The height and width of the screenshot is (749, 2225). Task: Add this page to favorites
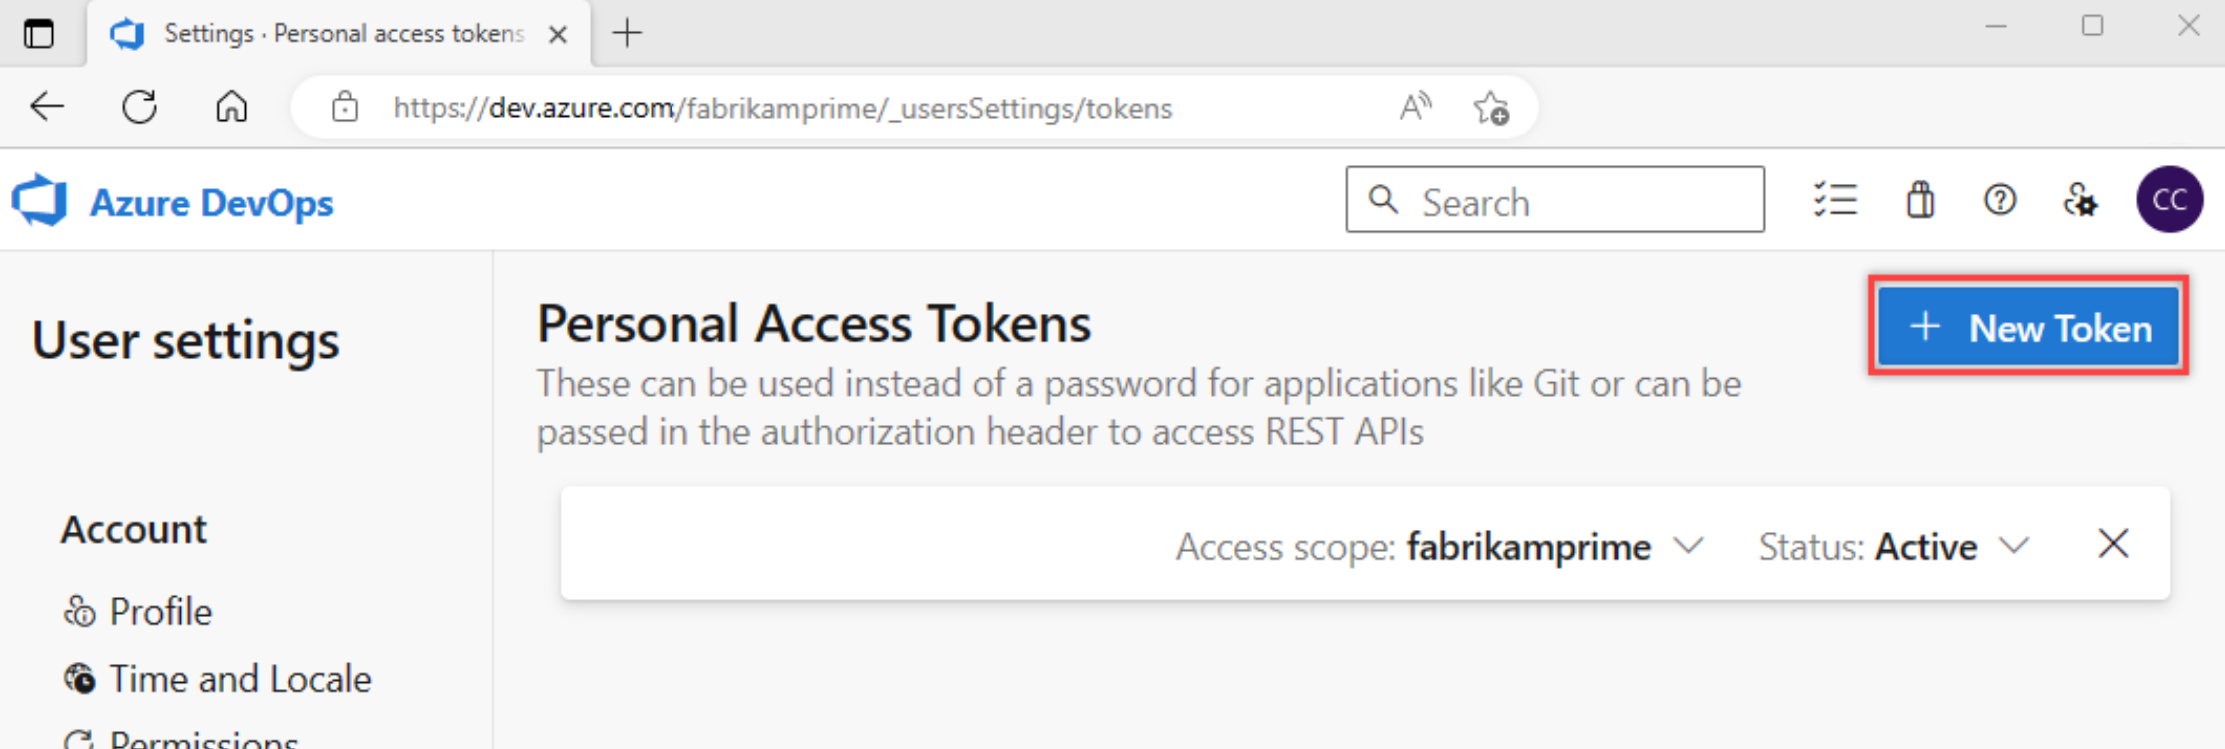tap(1491, 107)
